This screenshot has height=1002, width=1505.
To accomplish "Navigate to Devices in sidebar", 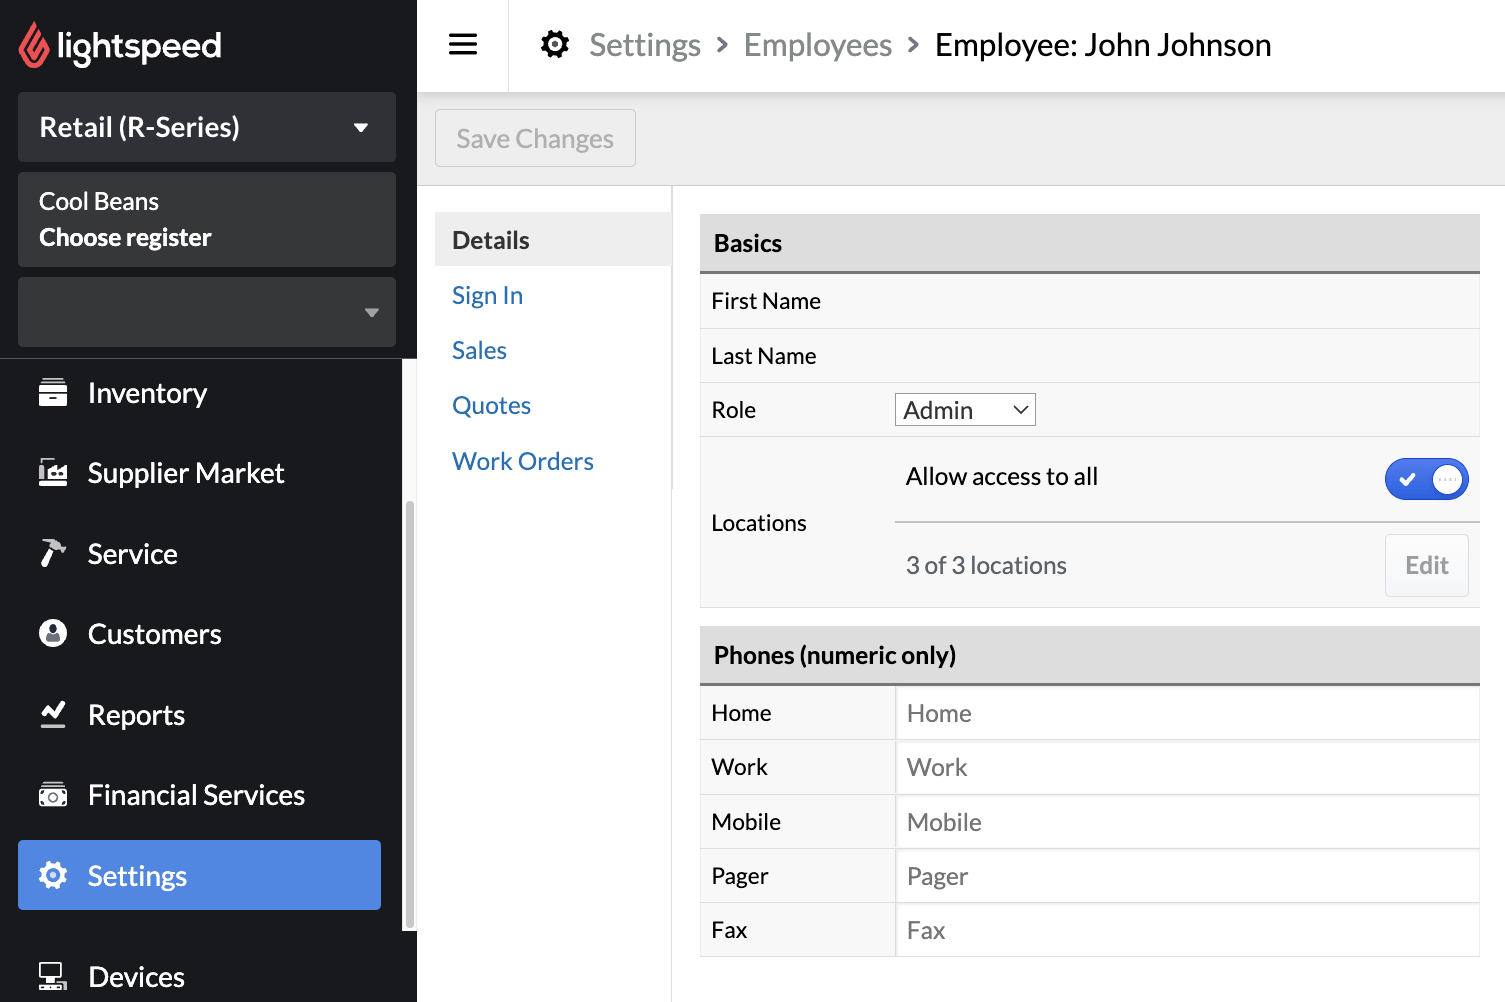I will [136, 975].
